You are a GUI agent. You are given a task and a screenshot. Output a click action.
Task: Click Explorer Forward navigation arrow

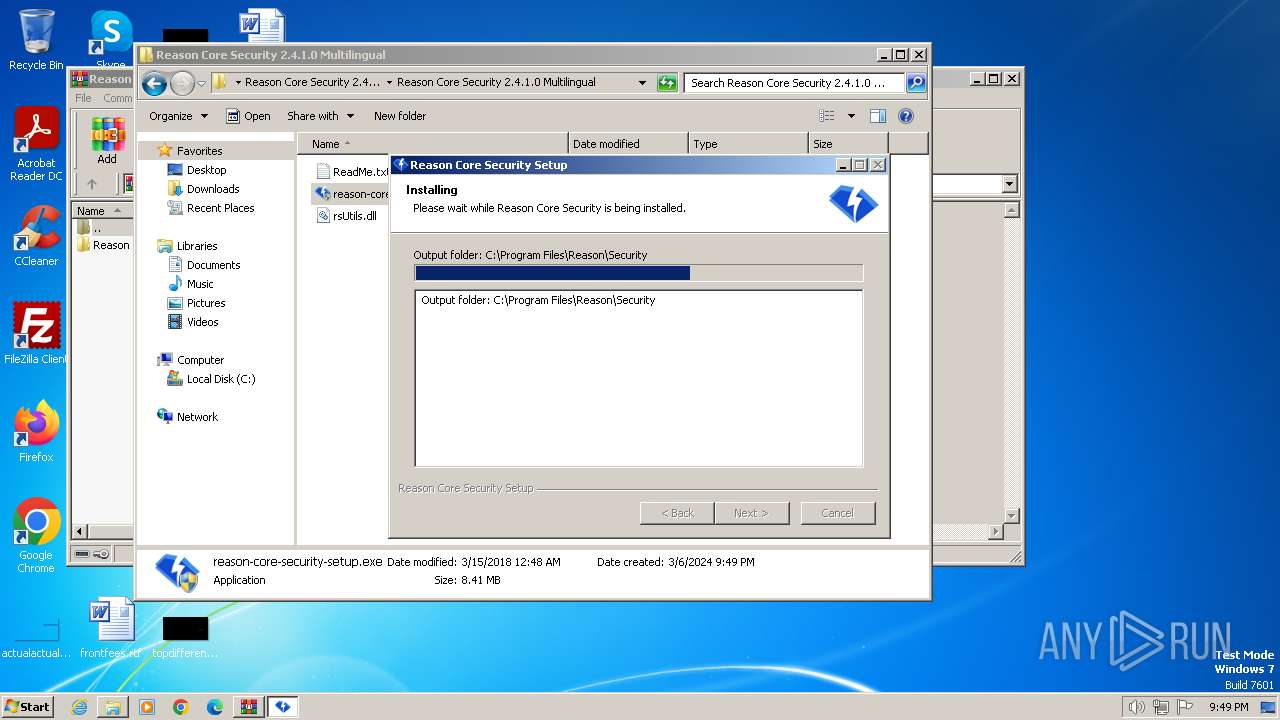[182, 83]
